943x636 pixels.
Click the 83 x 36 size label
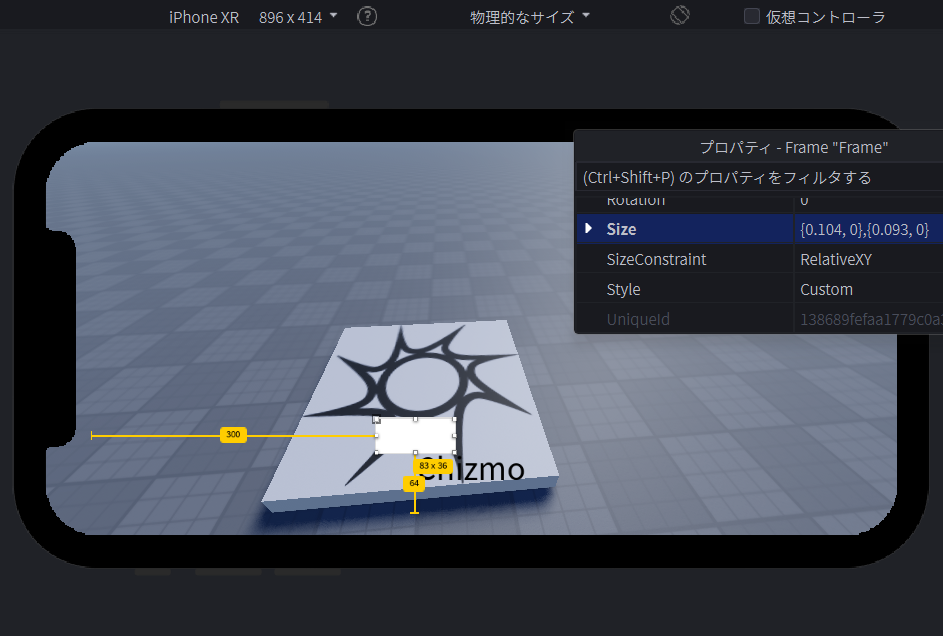pos(433,466)
